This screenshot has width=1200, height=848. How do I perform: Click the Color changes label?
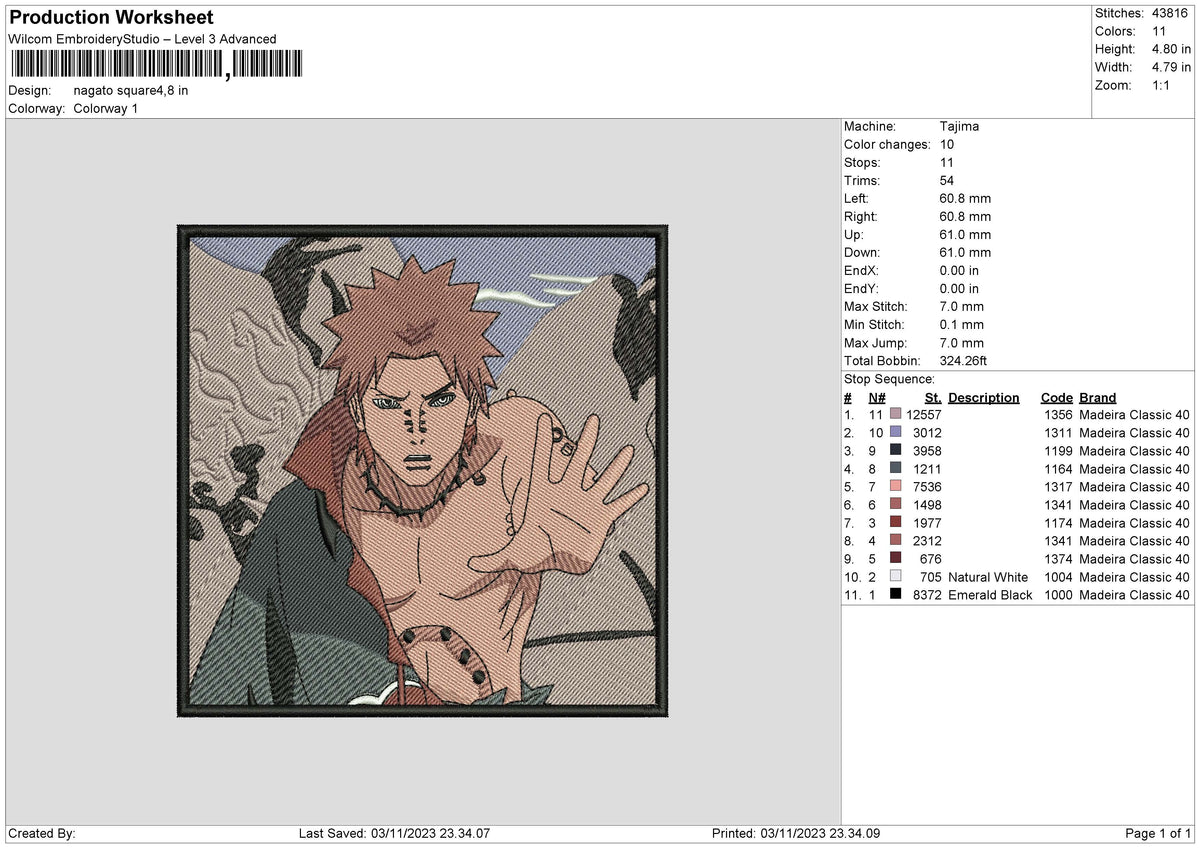point(887,145)
